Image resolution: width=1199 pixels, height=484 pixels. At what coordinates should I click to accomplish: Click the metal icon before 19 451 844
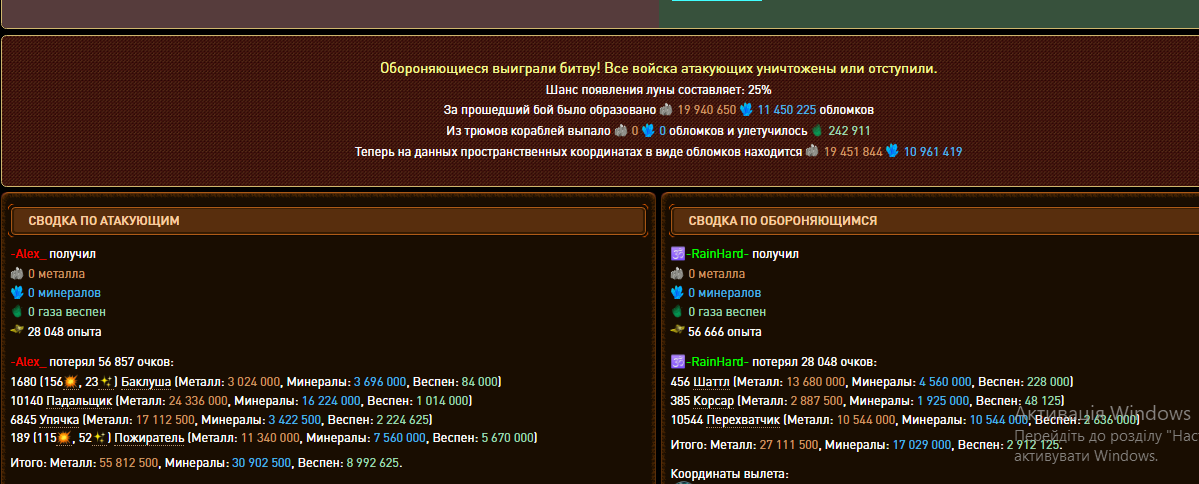[x=812, y=152]
